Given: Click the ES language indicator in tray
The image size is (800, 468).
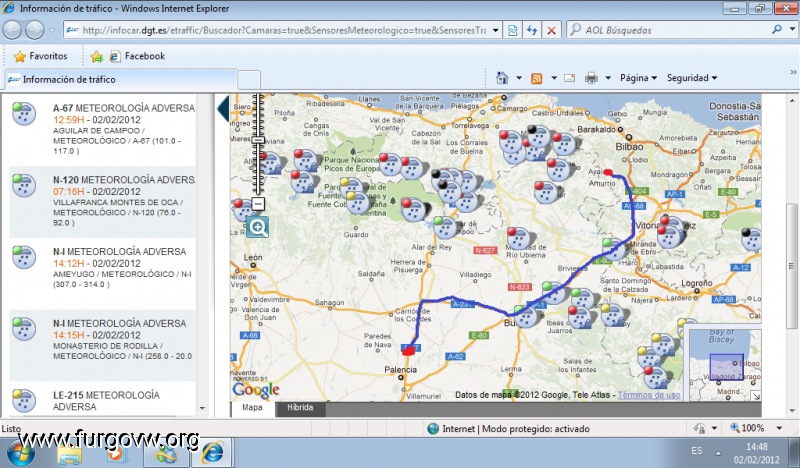Looking at the screenshot, I should click(x=697, y=451).
